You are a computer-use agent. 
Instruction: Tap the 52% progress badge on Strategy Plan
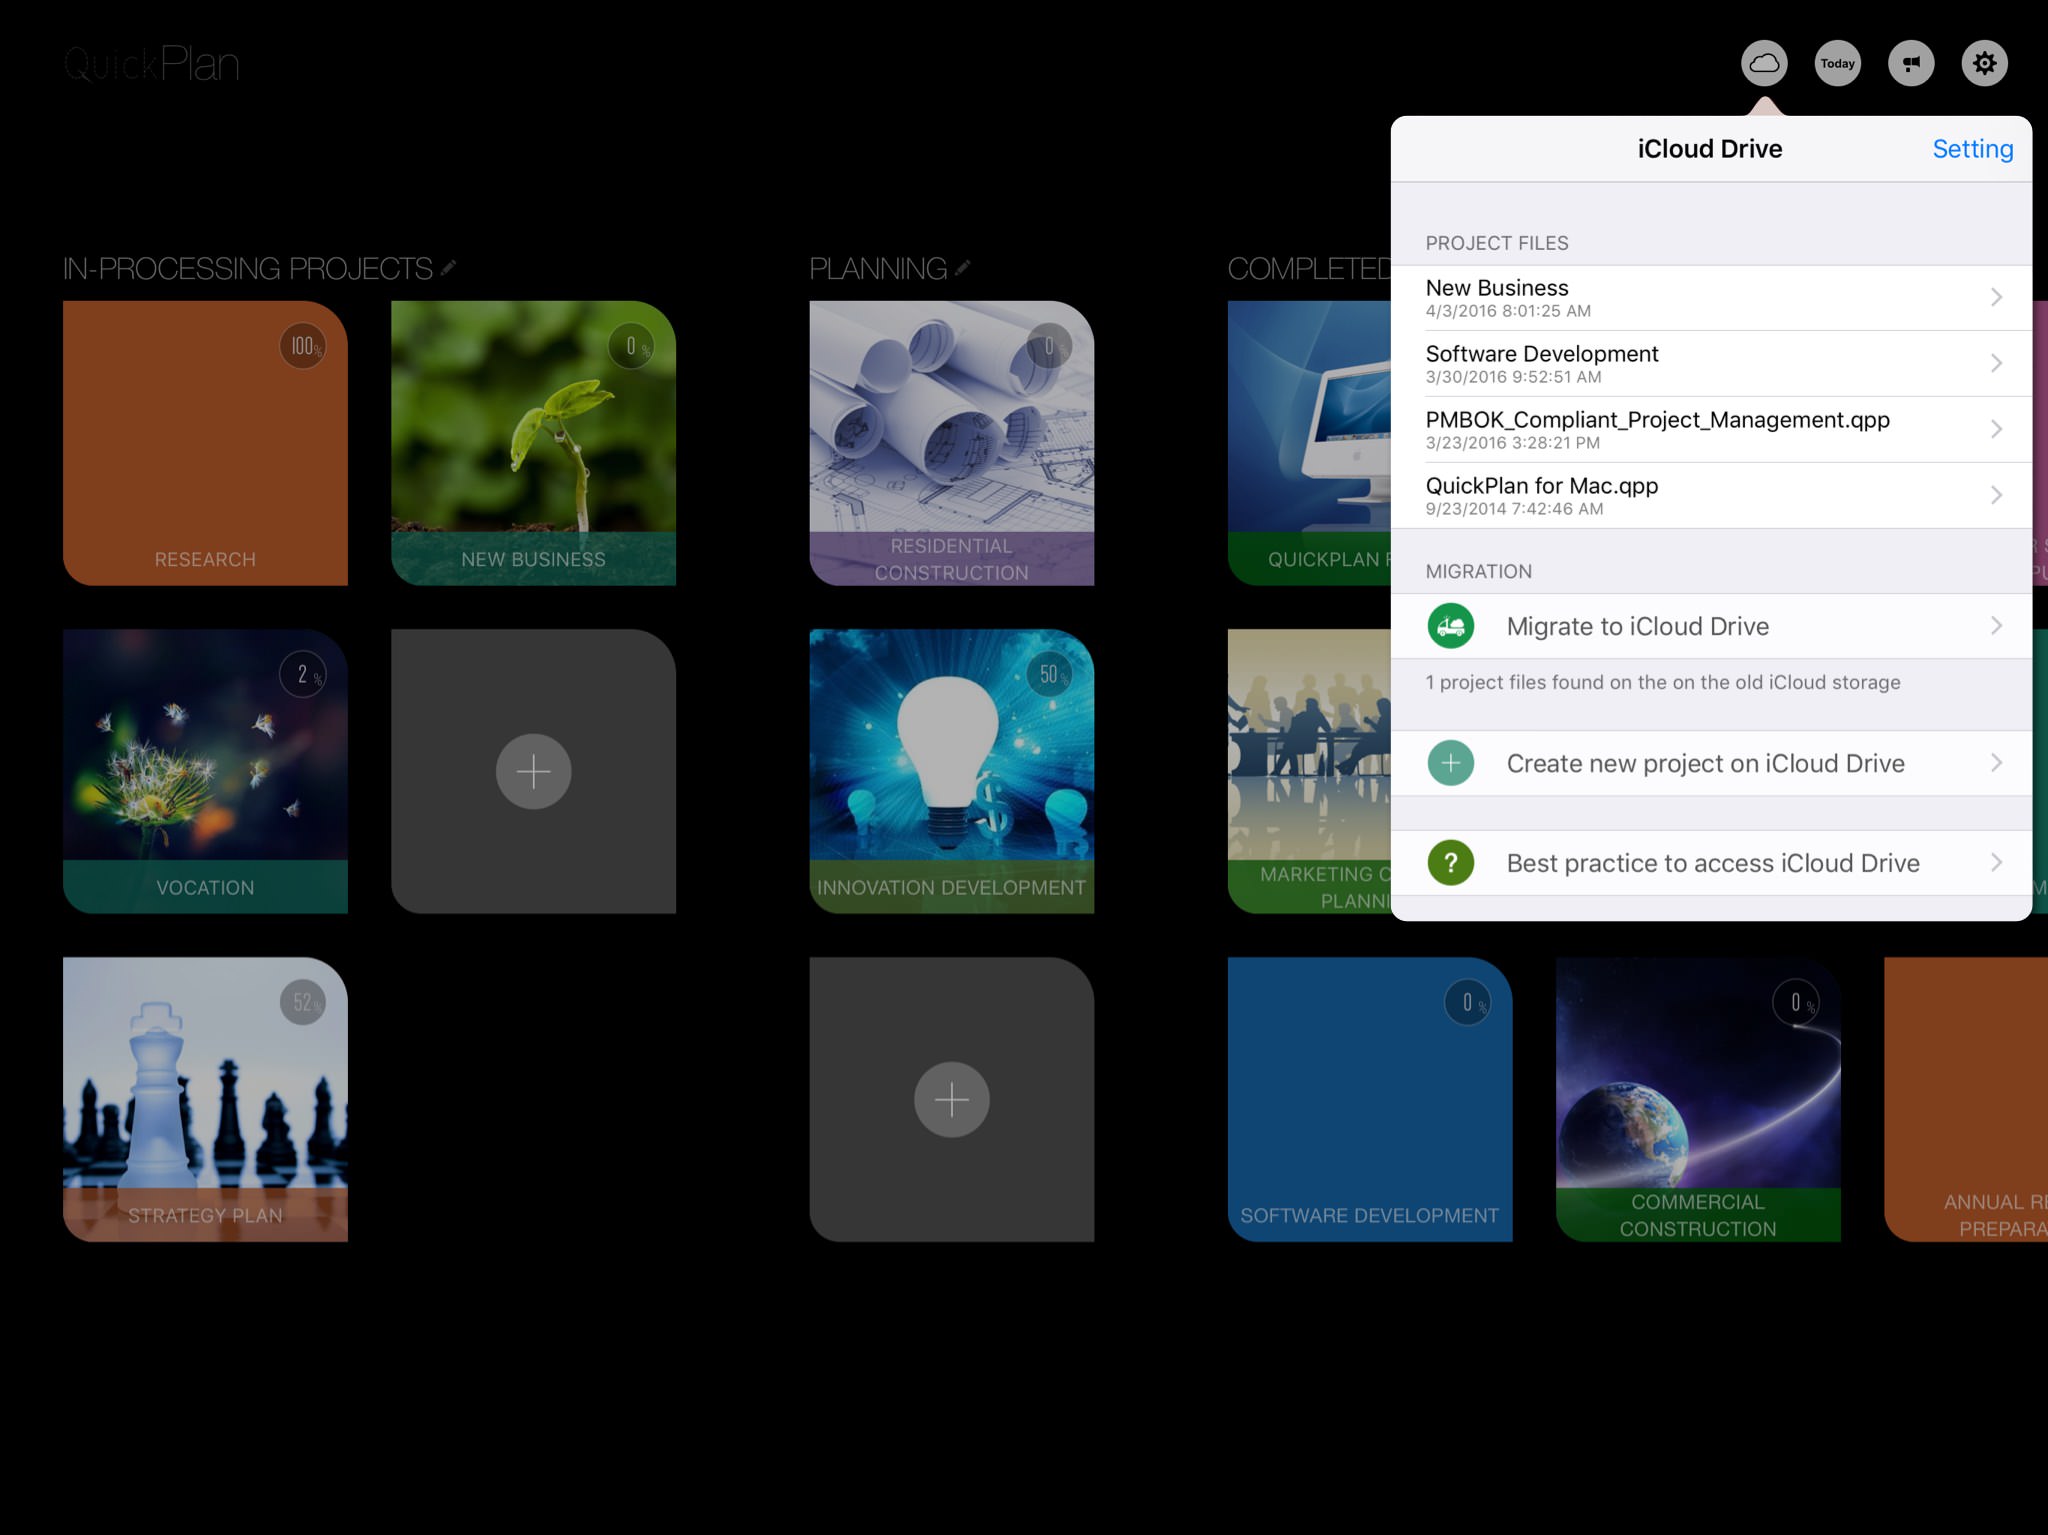pyautogui.click(x=303, y=1002)
